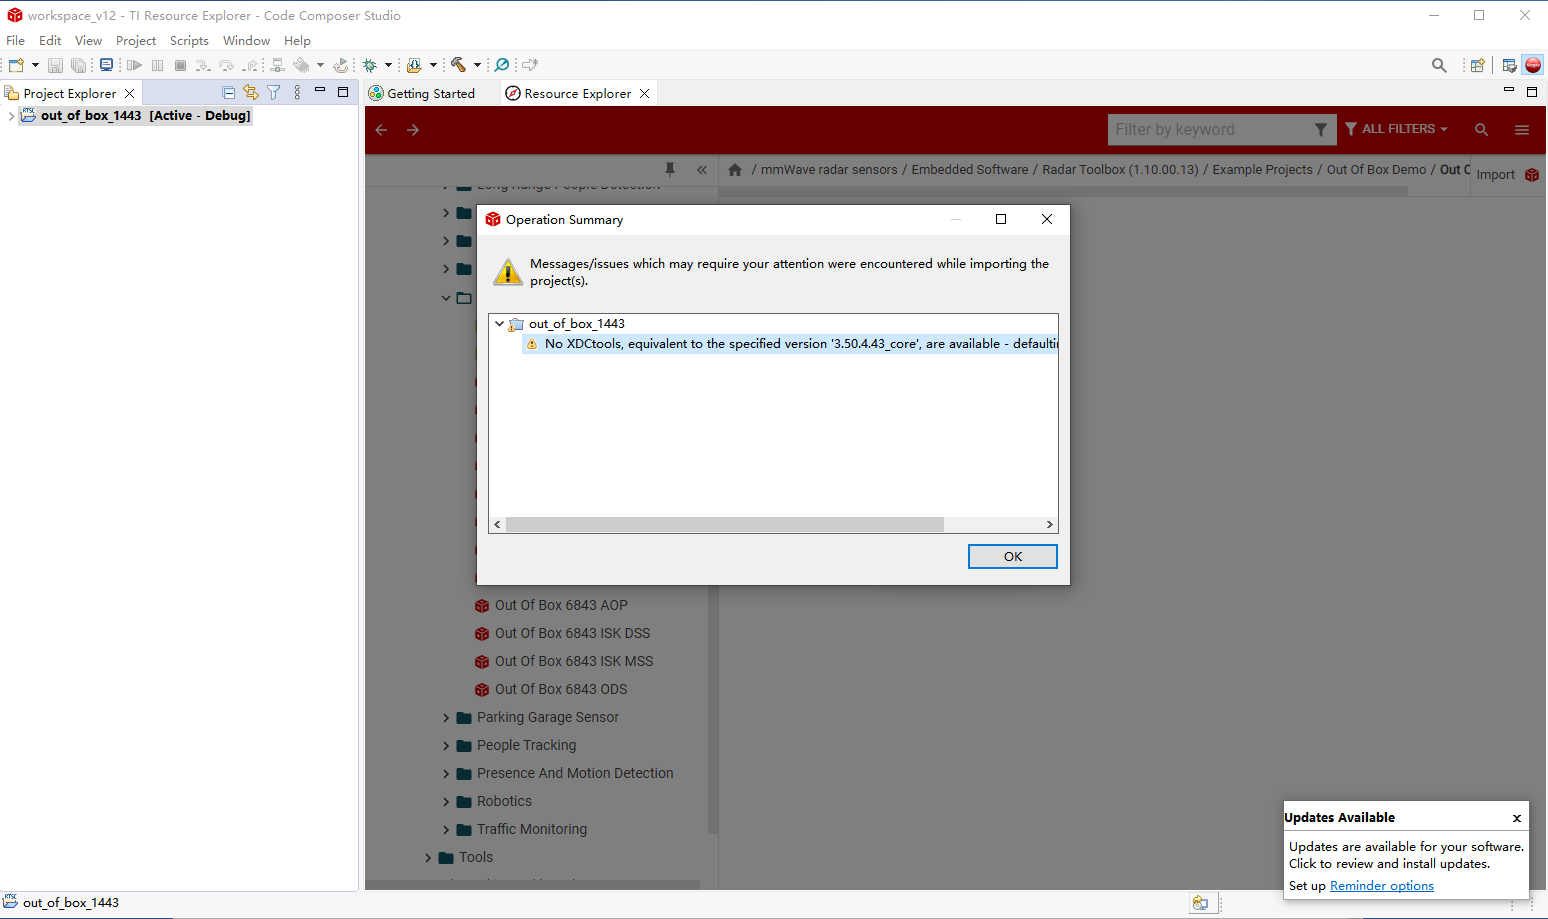Click the dialog scrollbar right arrow
The width and height of the screenshot is (1548, 919).
click(1049, 525)
